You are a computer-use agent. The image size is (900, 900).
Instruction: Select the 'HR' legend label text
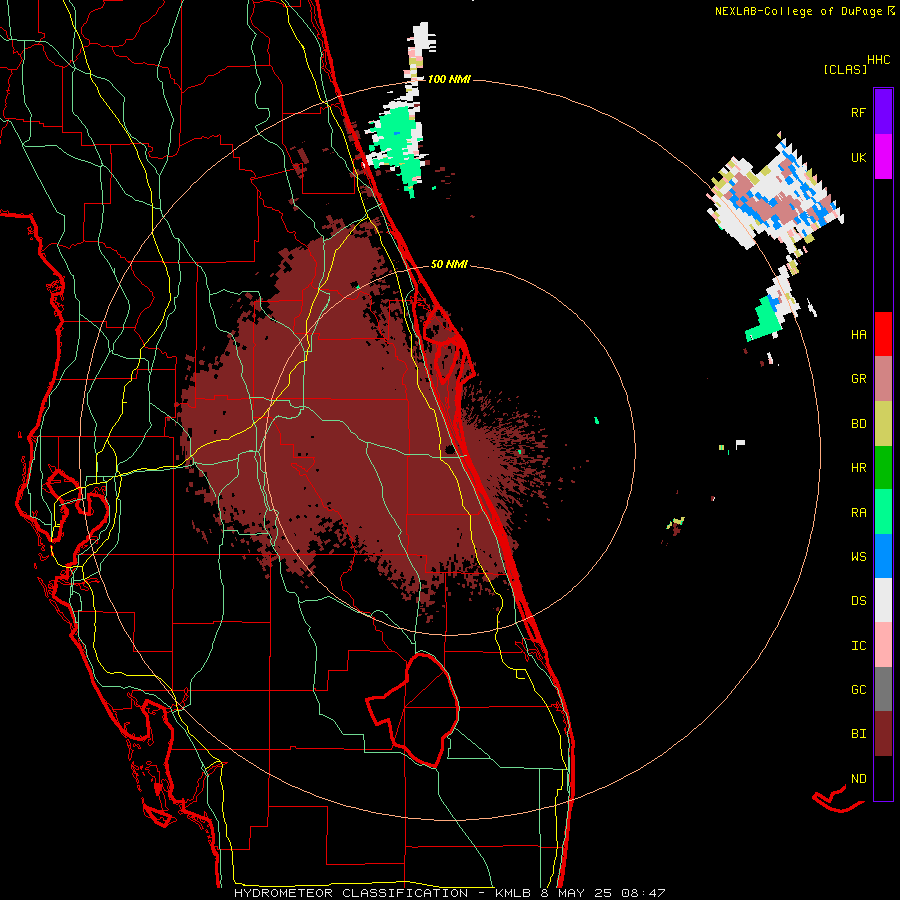click(x=858, y=468)
